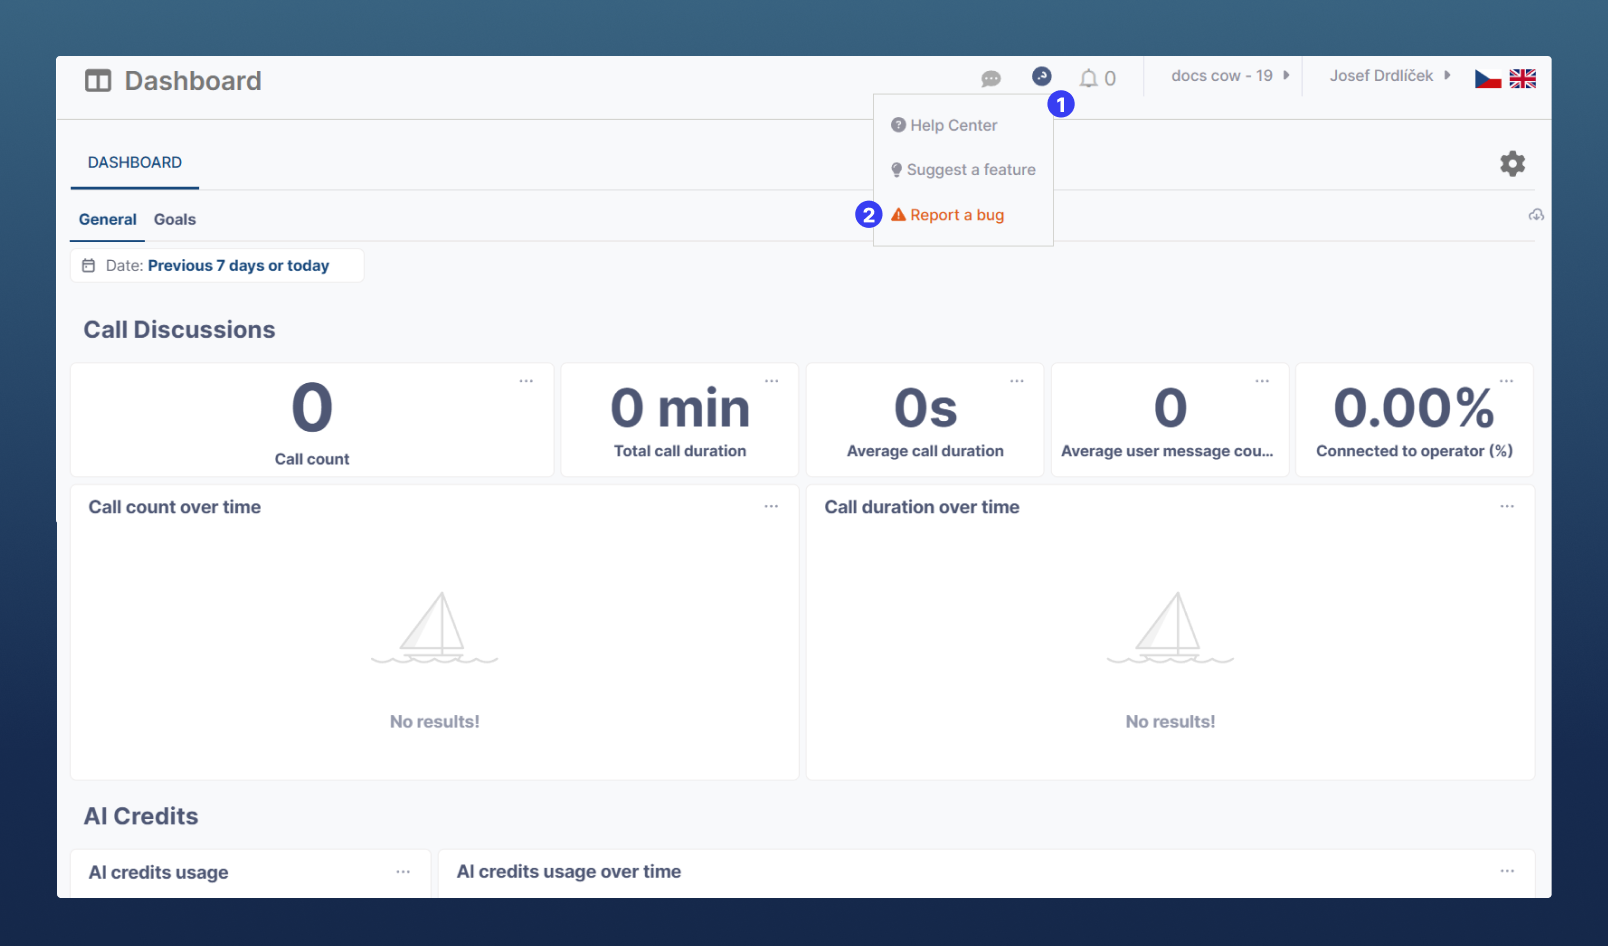Open the chat messages icon
Viewport: 1608px width, 946px height.
coord(991,79)
